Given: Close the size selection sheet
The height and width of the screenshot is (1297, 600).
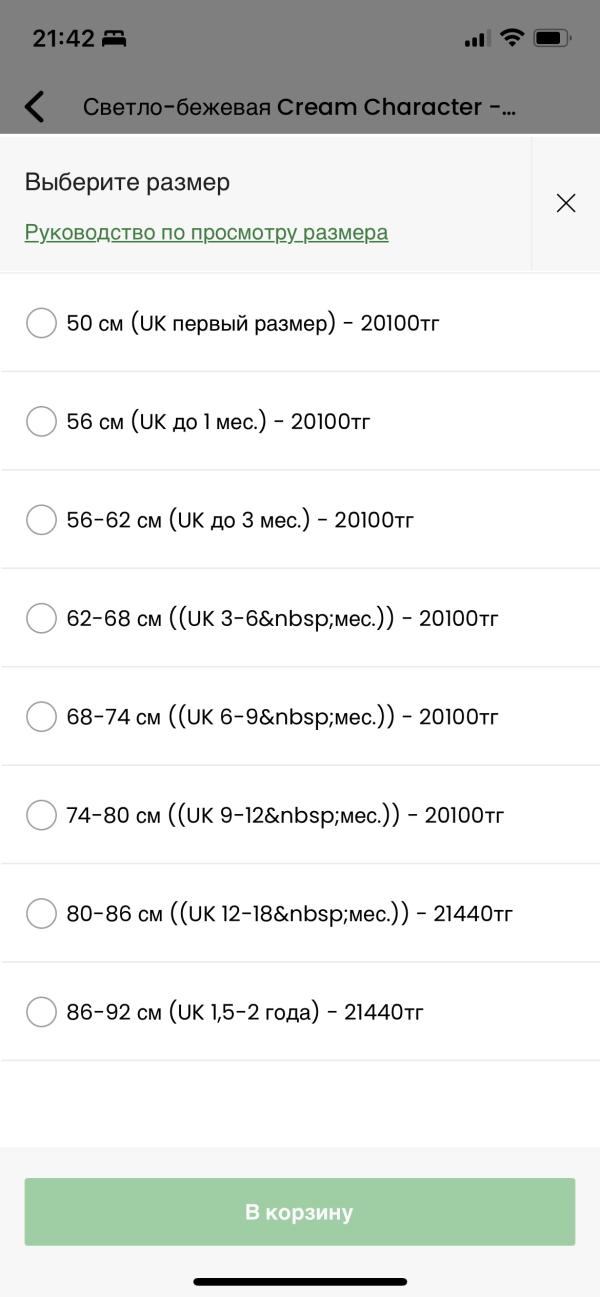Looking at the screenshot, I should point(566,203).
